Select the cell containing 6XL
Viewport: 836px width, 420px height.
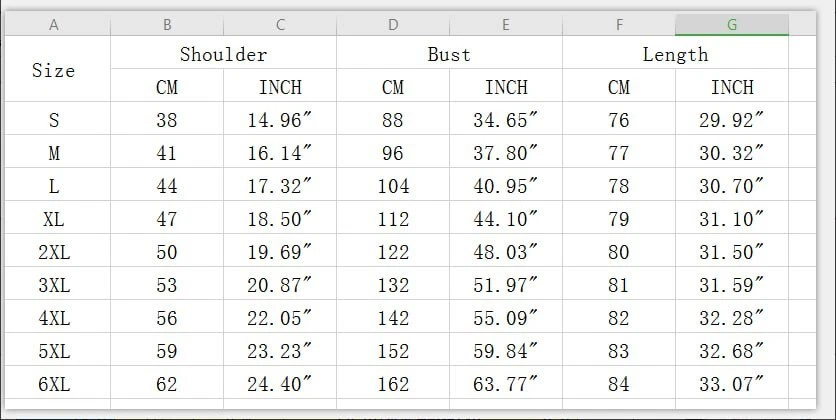tap(54, 383)
